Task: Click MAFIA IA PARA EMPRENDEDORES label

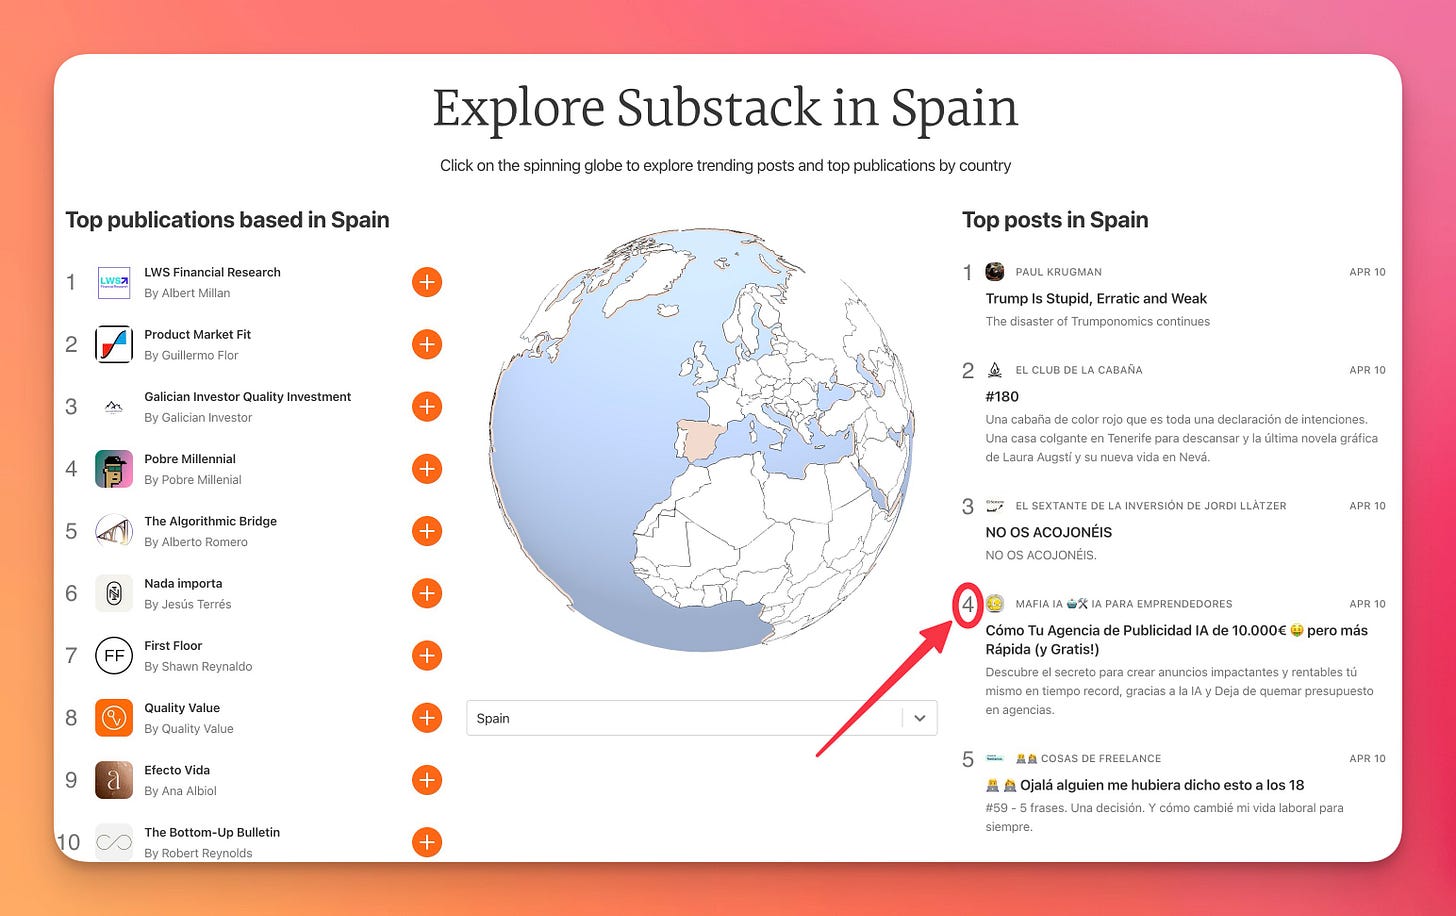Action: pos(1123,604)
